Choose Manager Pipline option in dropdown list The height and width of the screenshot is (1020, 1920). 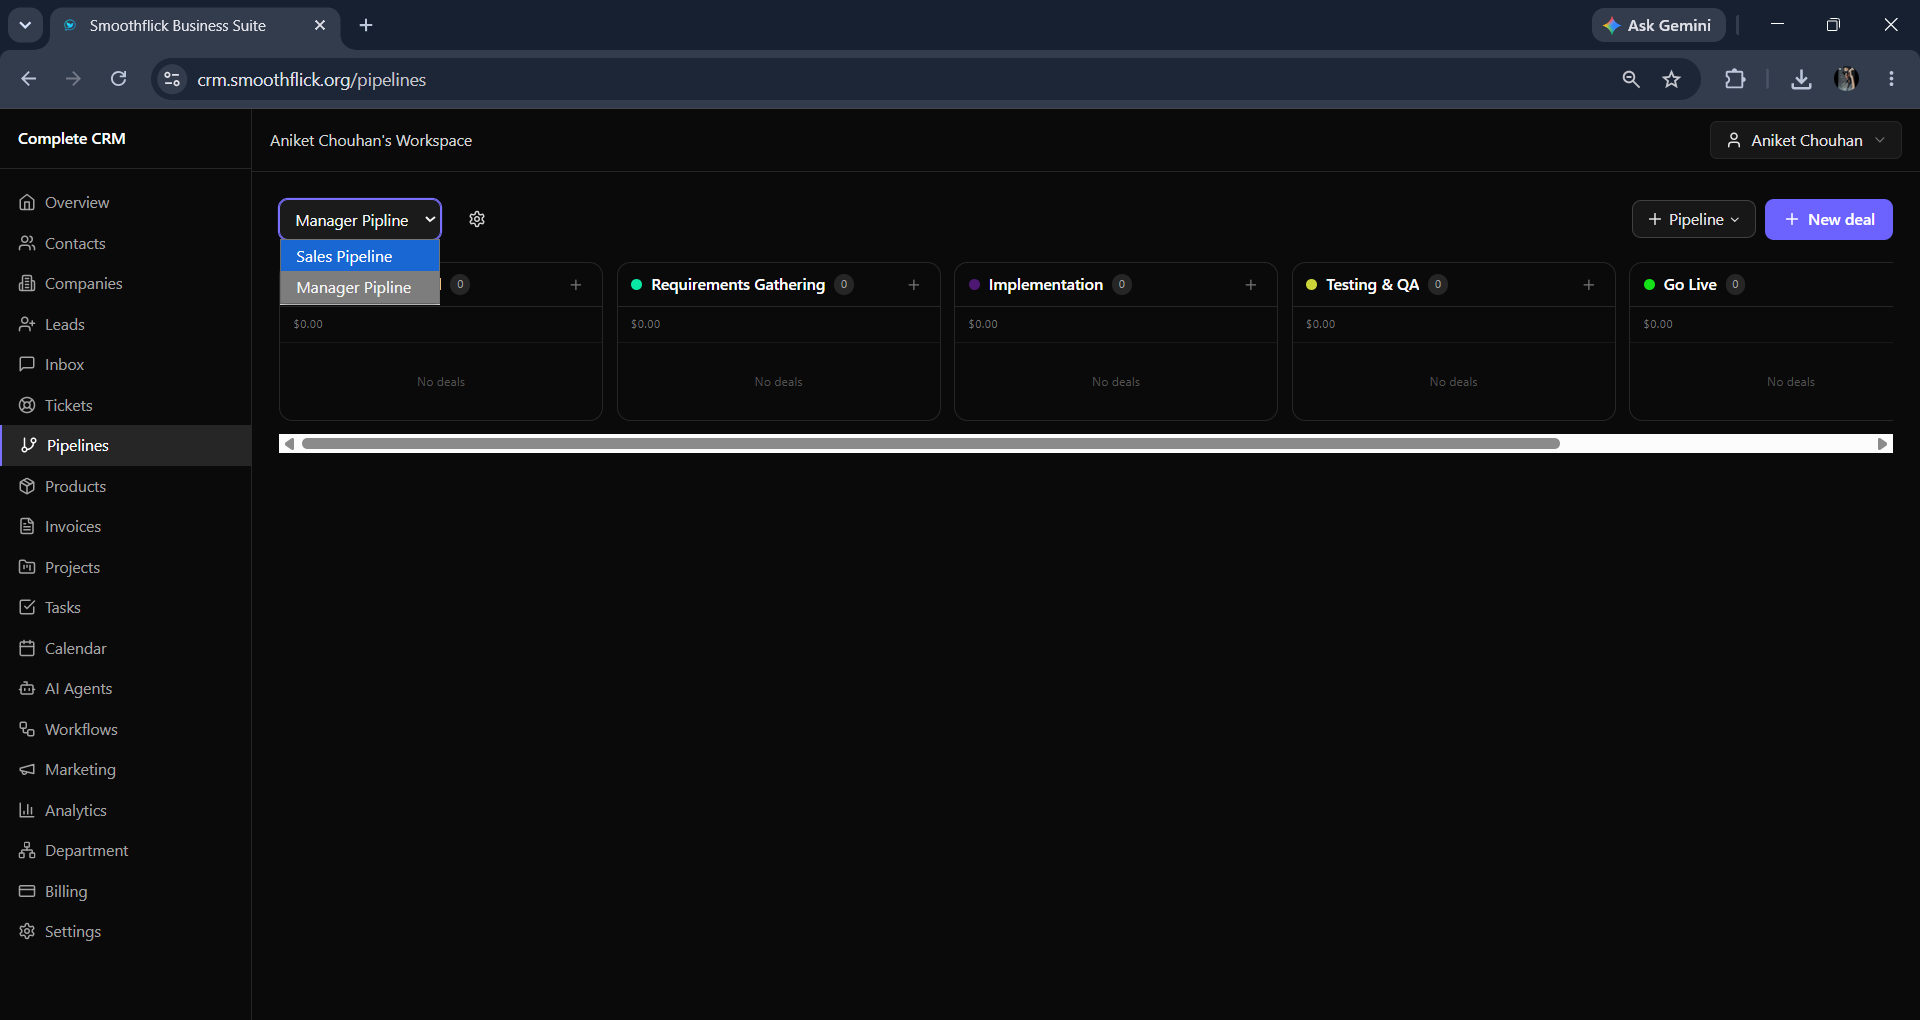360,287
